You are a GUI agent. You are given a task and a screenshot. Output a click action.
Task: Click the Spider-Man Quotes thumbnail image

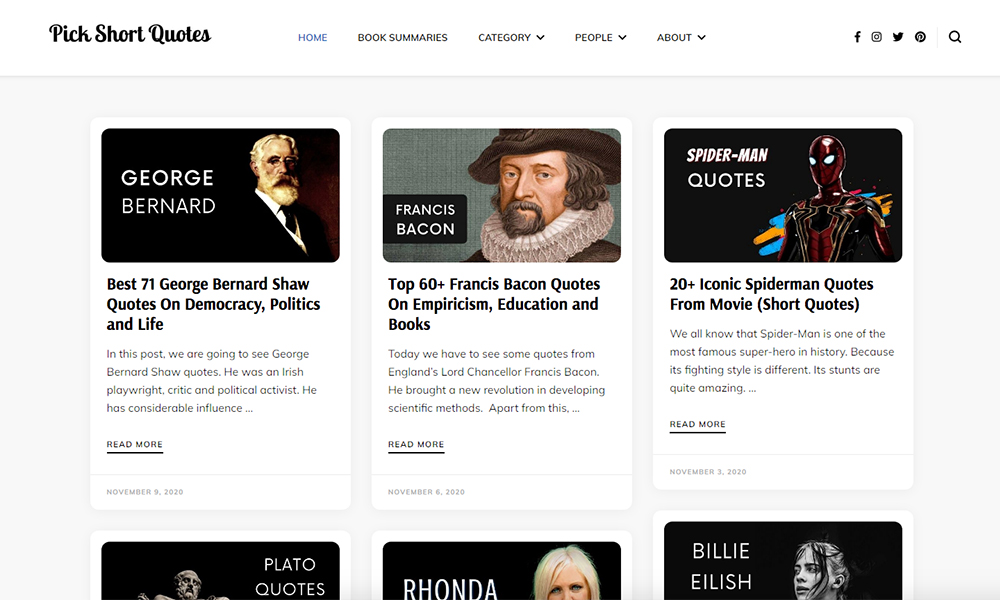coord(783,195)
